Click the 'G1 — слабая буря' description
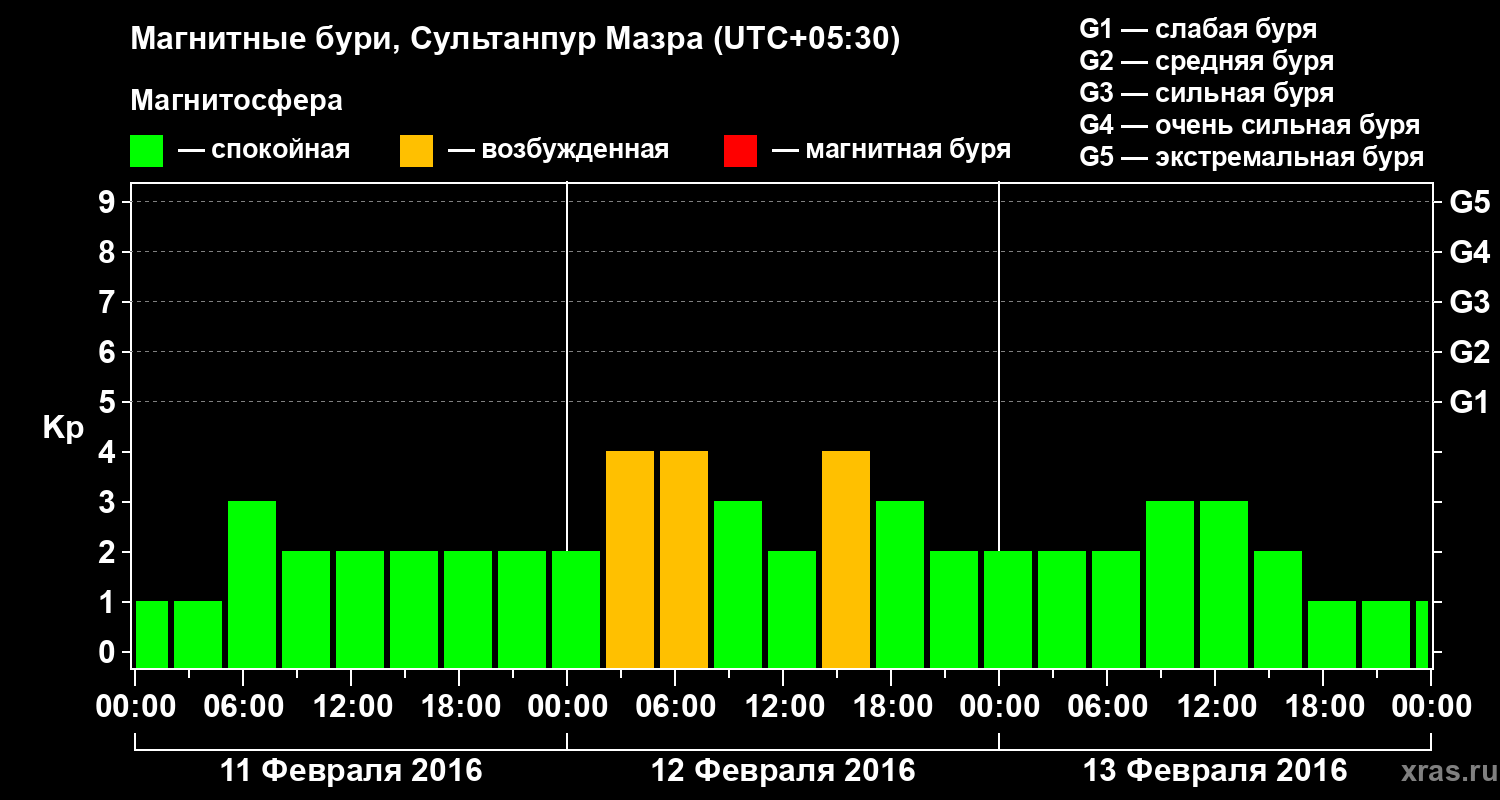1500x800 pixels. 1198,29
